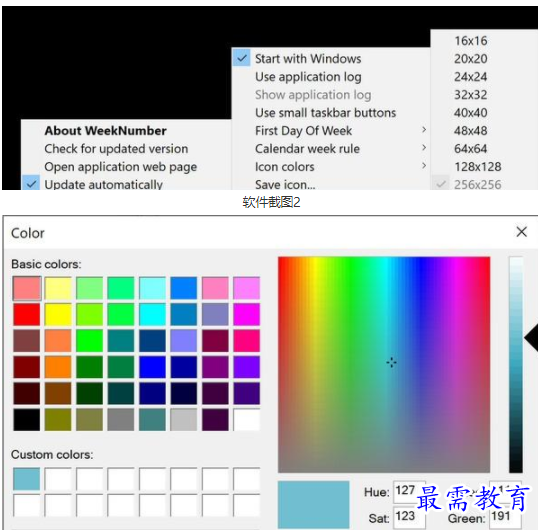Image resolution: width=538 pixels, height=530 pixels.
Task: Choose Use small taskbar buttons
Action: click(x=331, y=113)
